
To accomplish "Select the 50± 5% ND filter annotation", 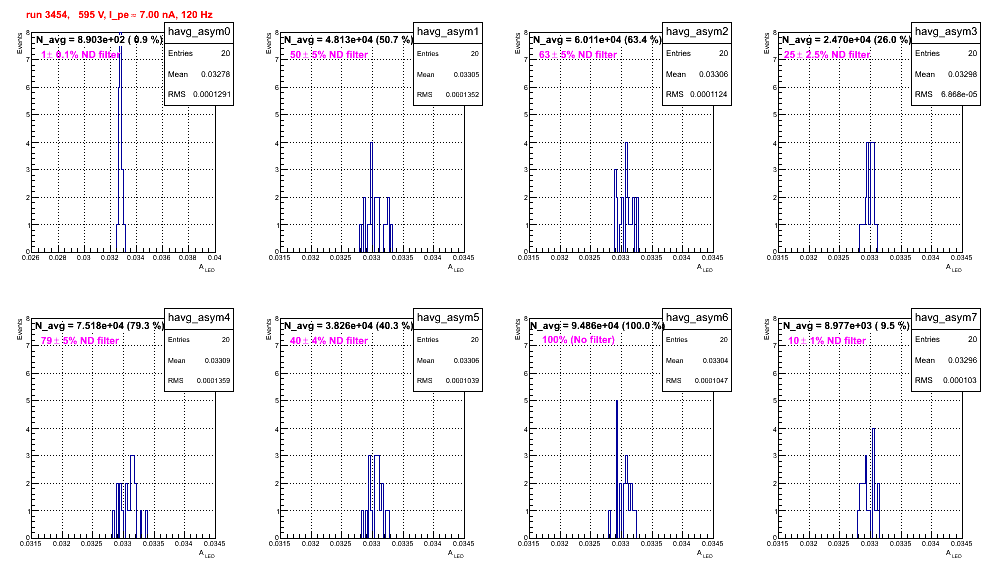I will (329, 55).
